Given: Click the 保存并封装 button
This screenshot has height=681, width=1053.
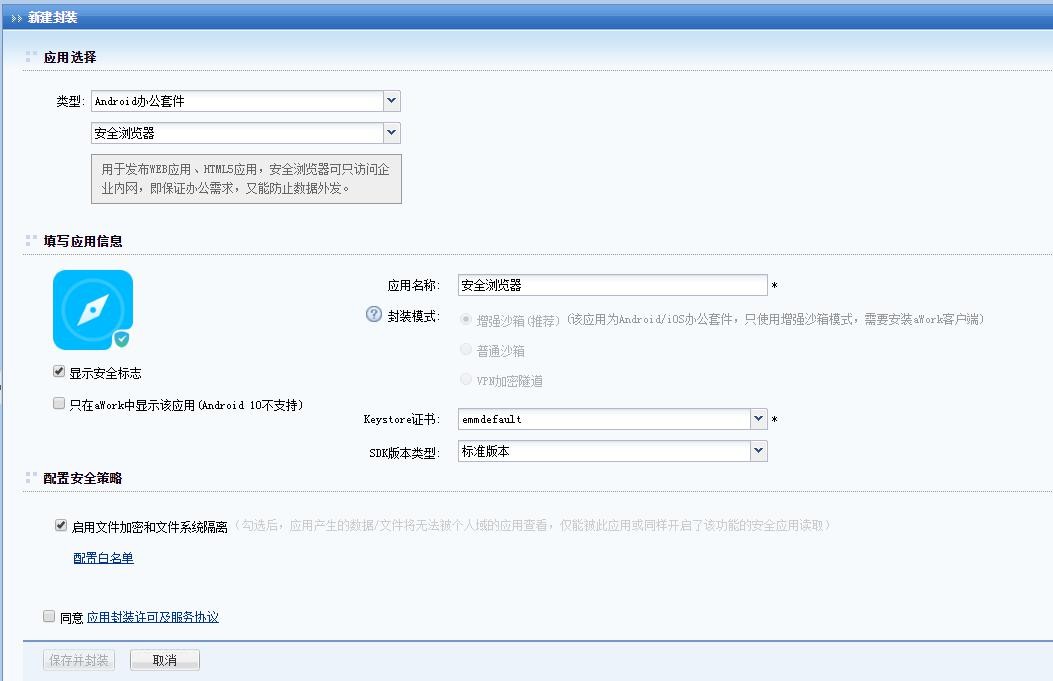Looking at the screenshot, I should click(80, 660).
